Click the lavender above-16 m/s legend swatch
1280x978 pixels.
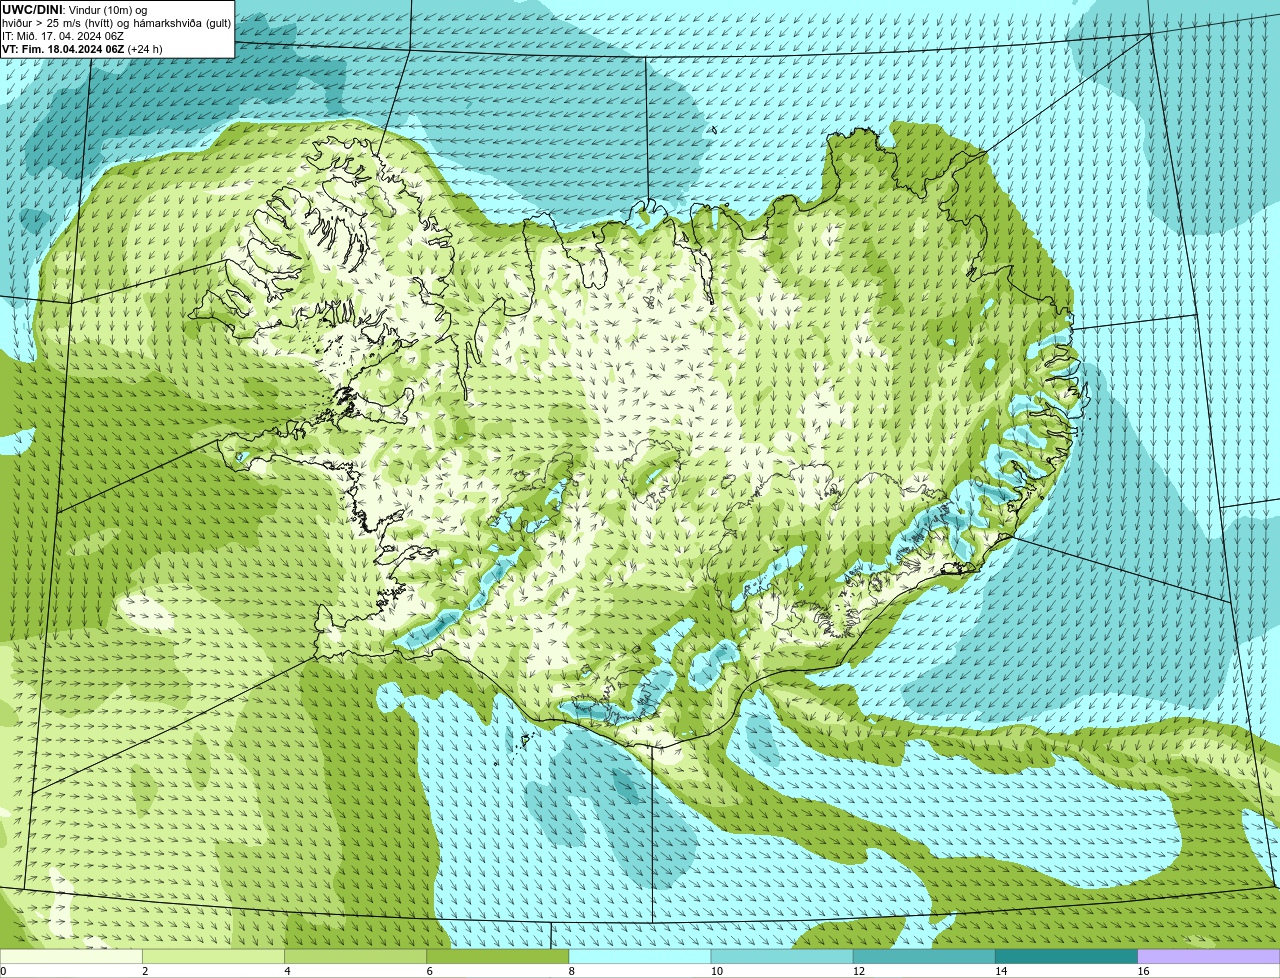click(1209, 956)
